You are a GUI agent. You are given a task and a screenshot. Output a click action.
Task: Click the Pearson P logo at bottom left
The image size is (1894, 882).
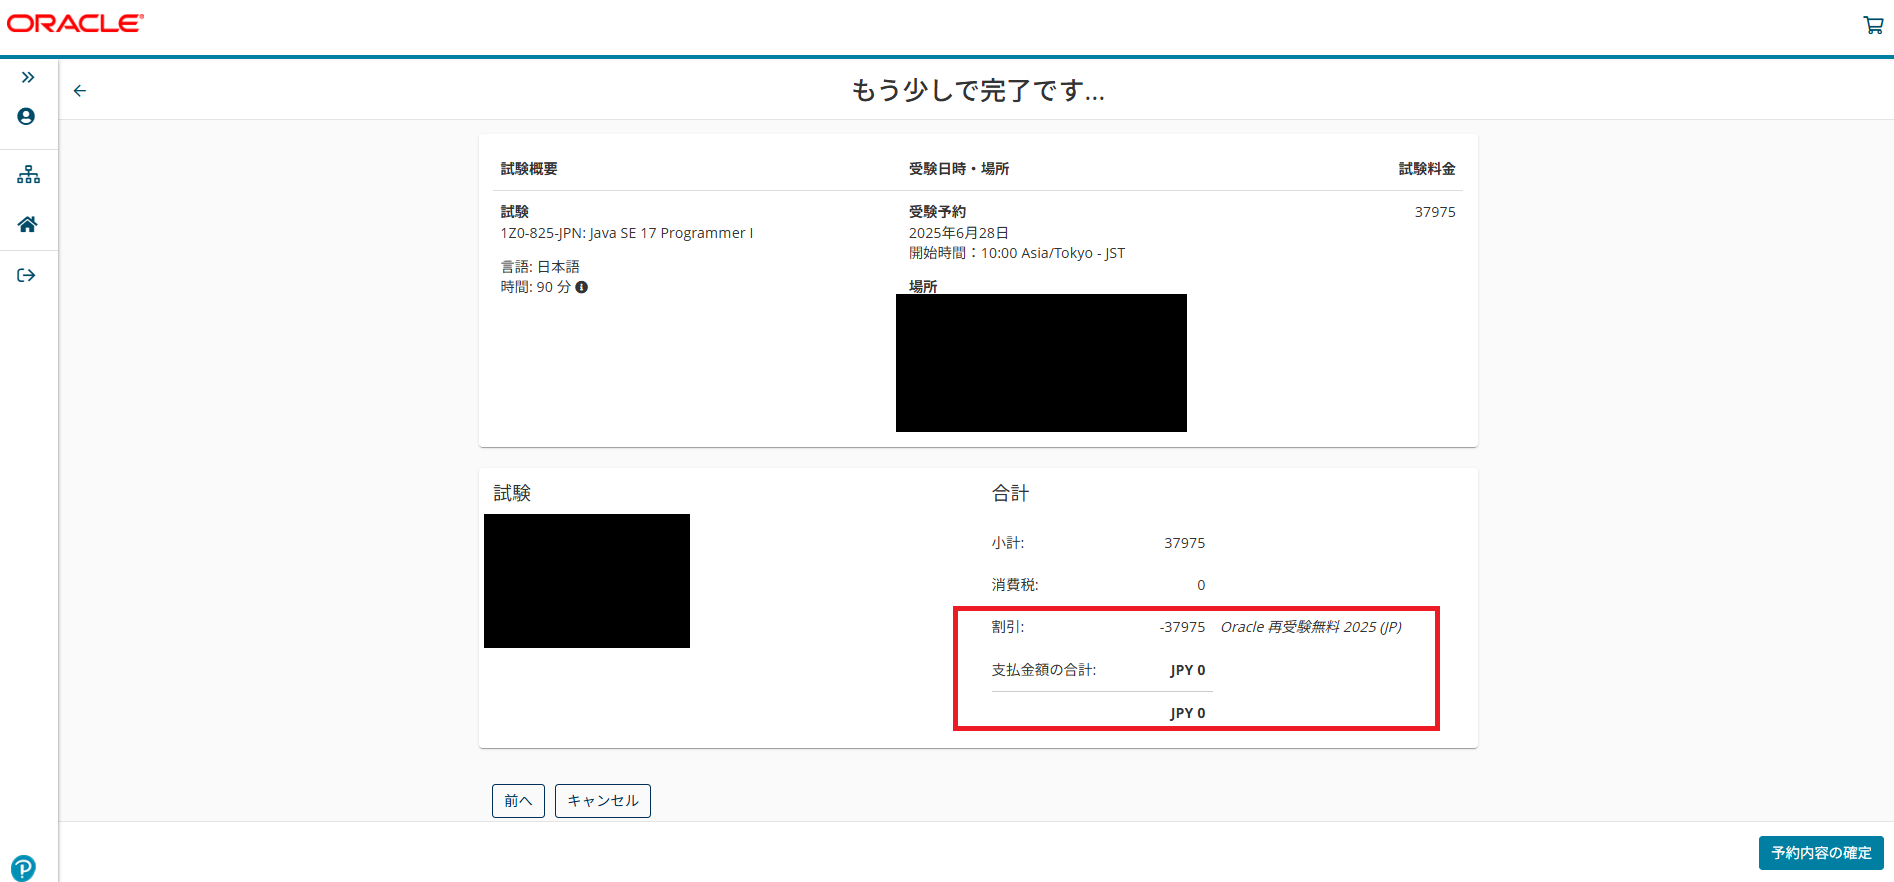tap(23, 867)
